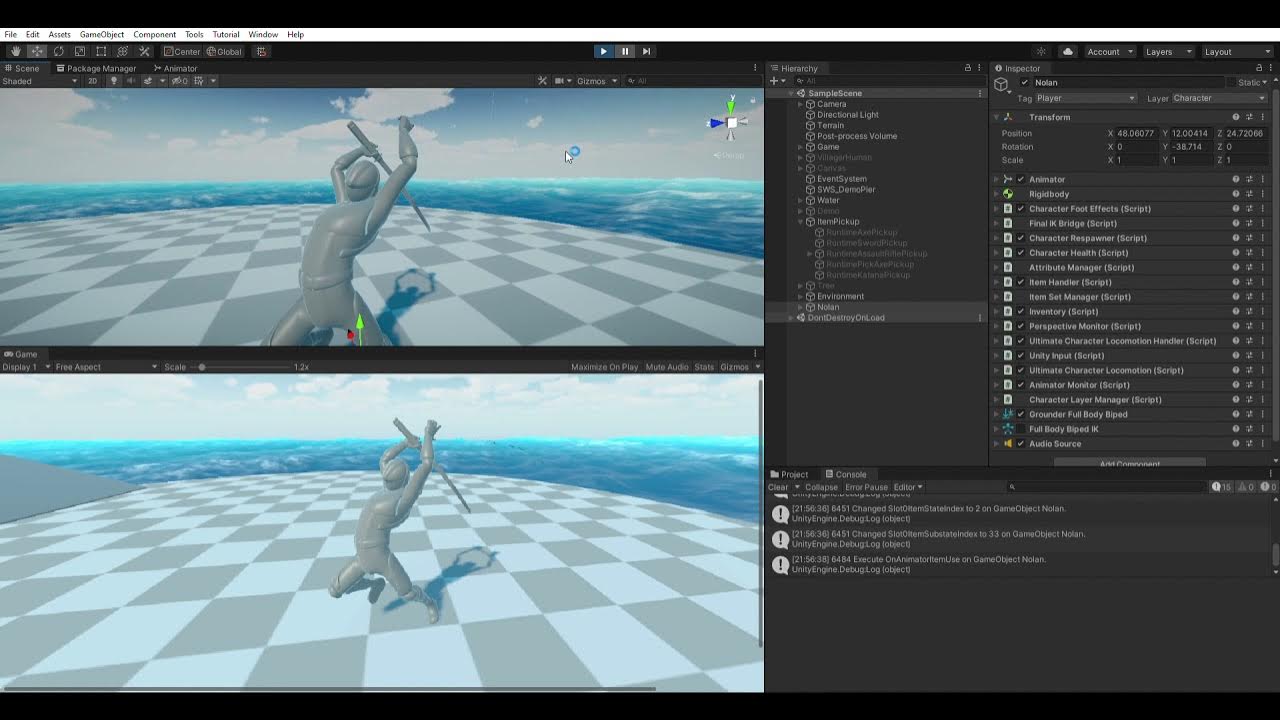Lock the Inspector panel

tap(1259, 68)
